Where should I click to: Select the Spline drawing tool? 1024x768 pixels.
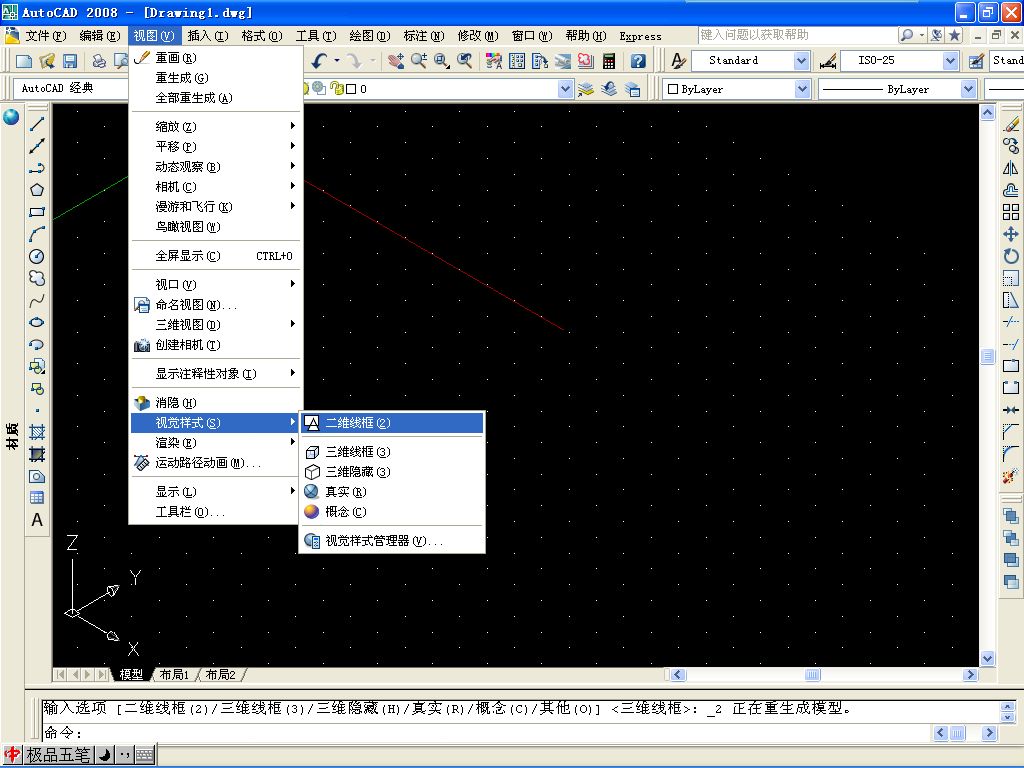(x=37, y=300)
